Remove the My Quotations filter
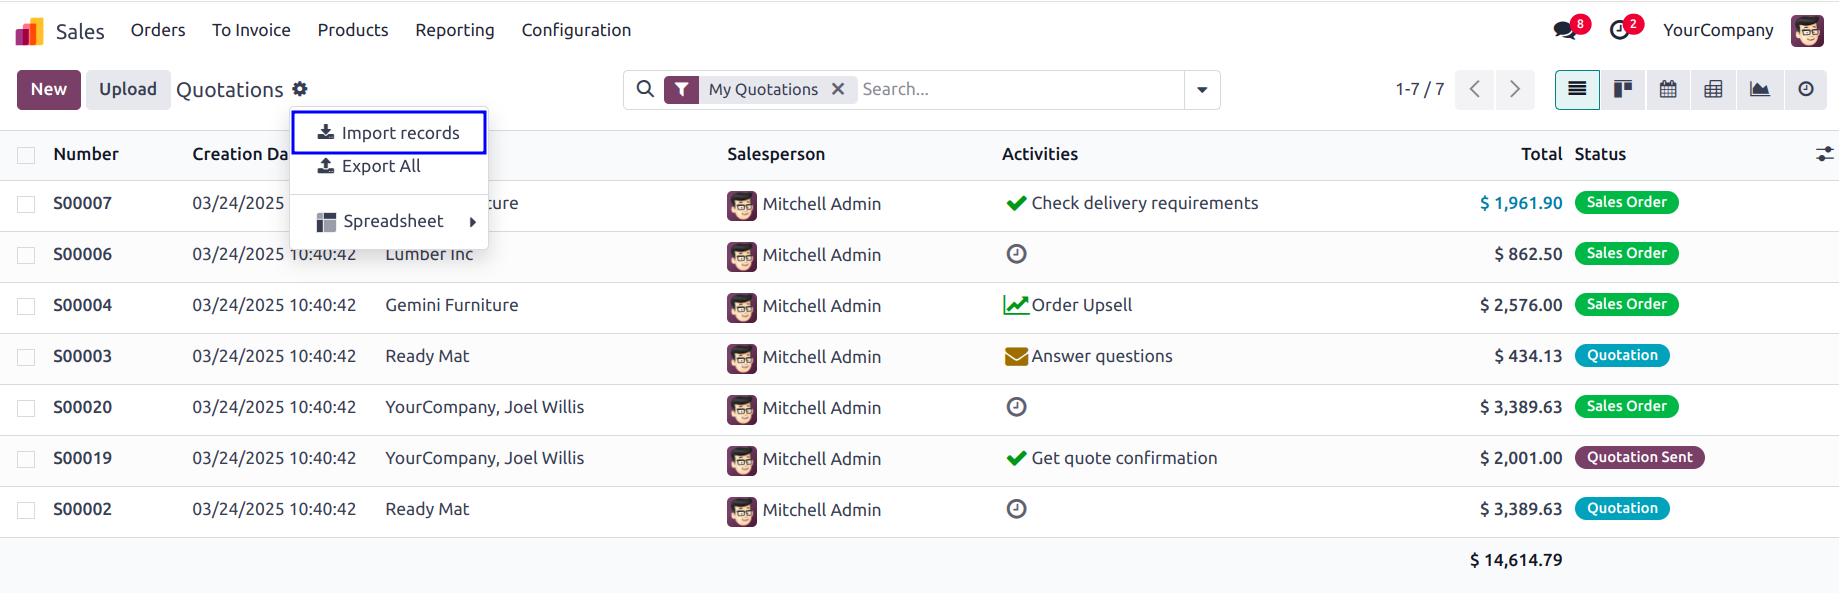The image size is (1839, 593). click(838, 89)
